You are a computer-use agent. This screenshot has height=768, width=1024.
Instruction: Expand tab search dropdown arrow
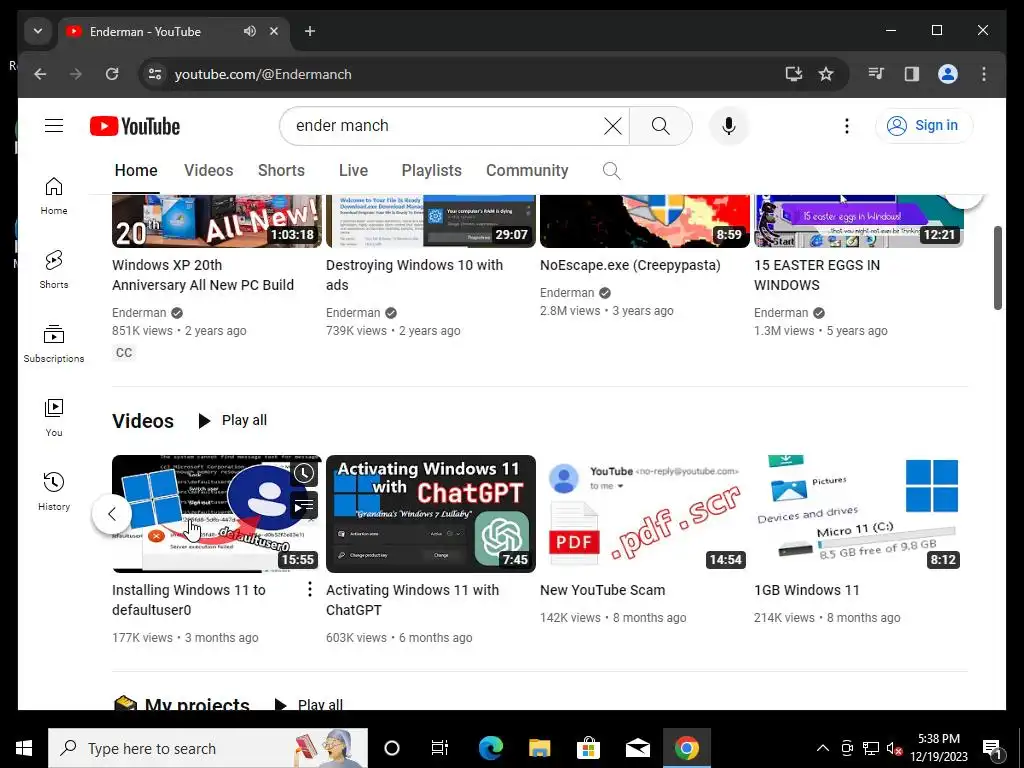coord(38,31)
